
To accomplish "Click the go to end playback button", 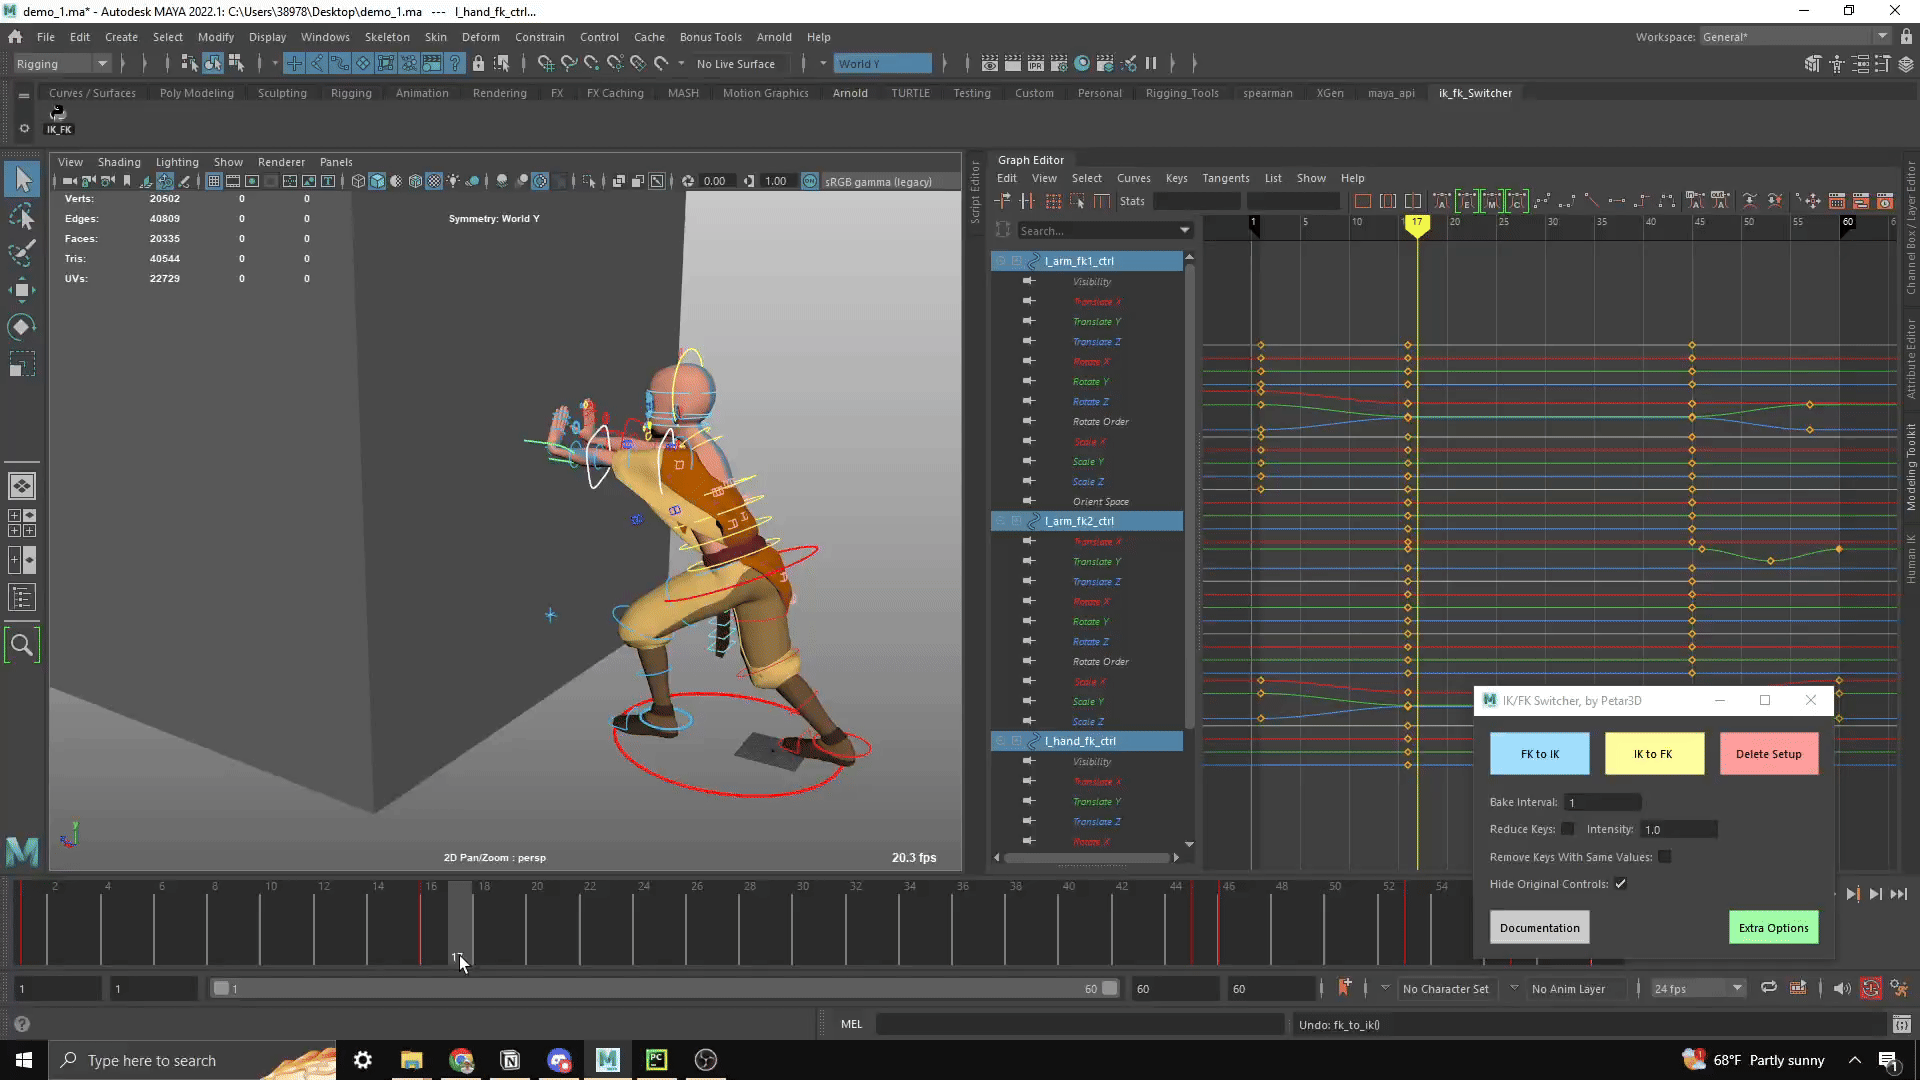I will point(1898,894).
